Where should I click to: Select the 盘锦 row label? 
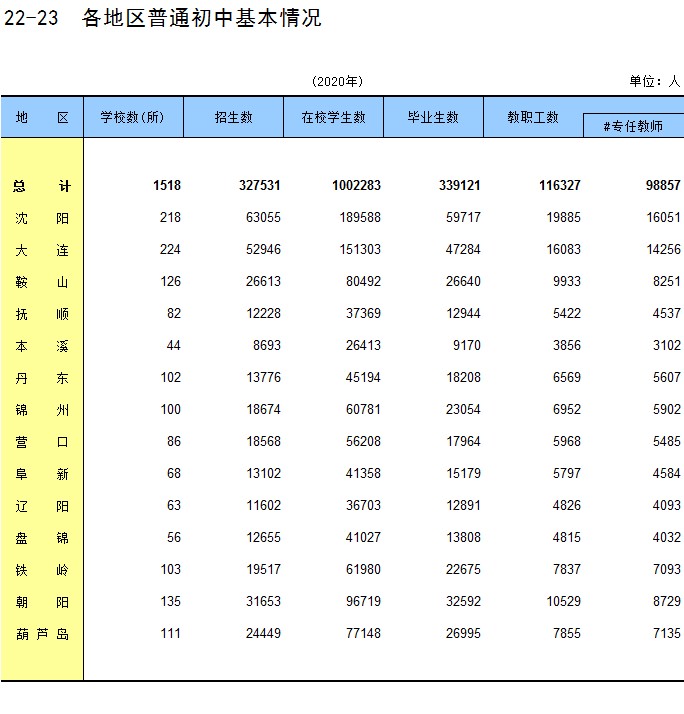pyautogui.click(x=42, y=538)
